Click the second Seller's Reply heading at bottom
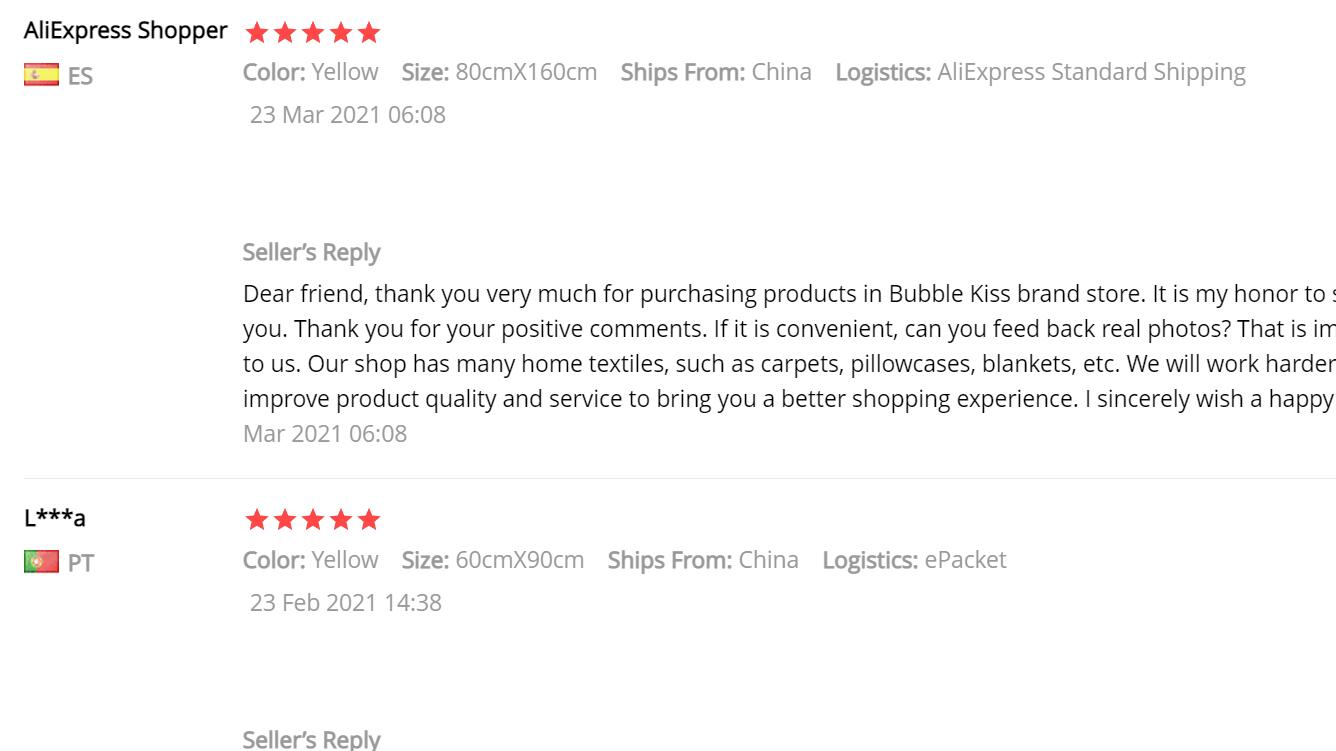The image size is (1336, 751). click(312, 739)
